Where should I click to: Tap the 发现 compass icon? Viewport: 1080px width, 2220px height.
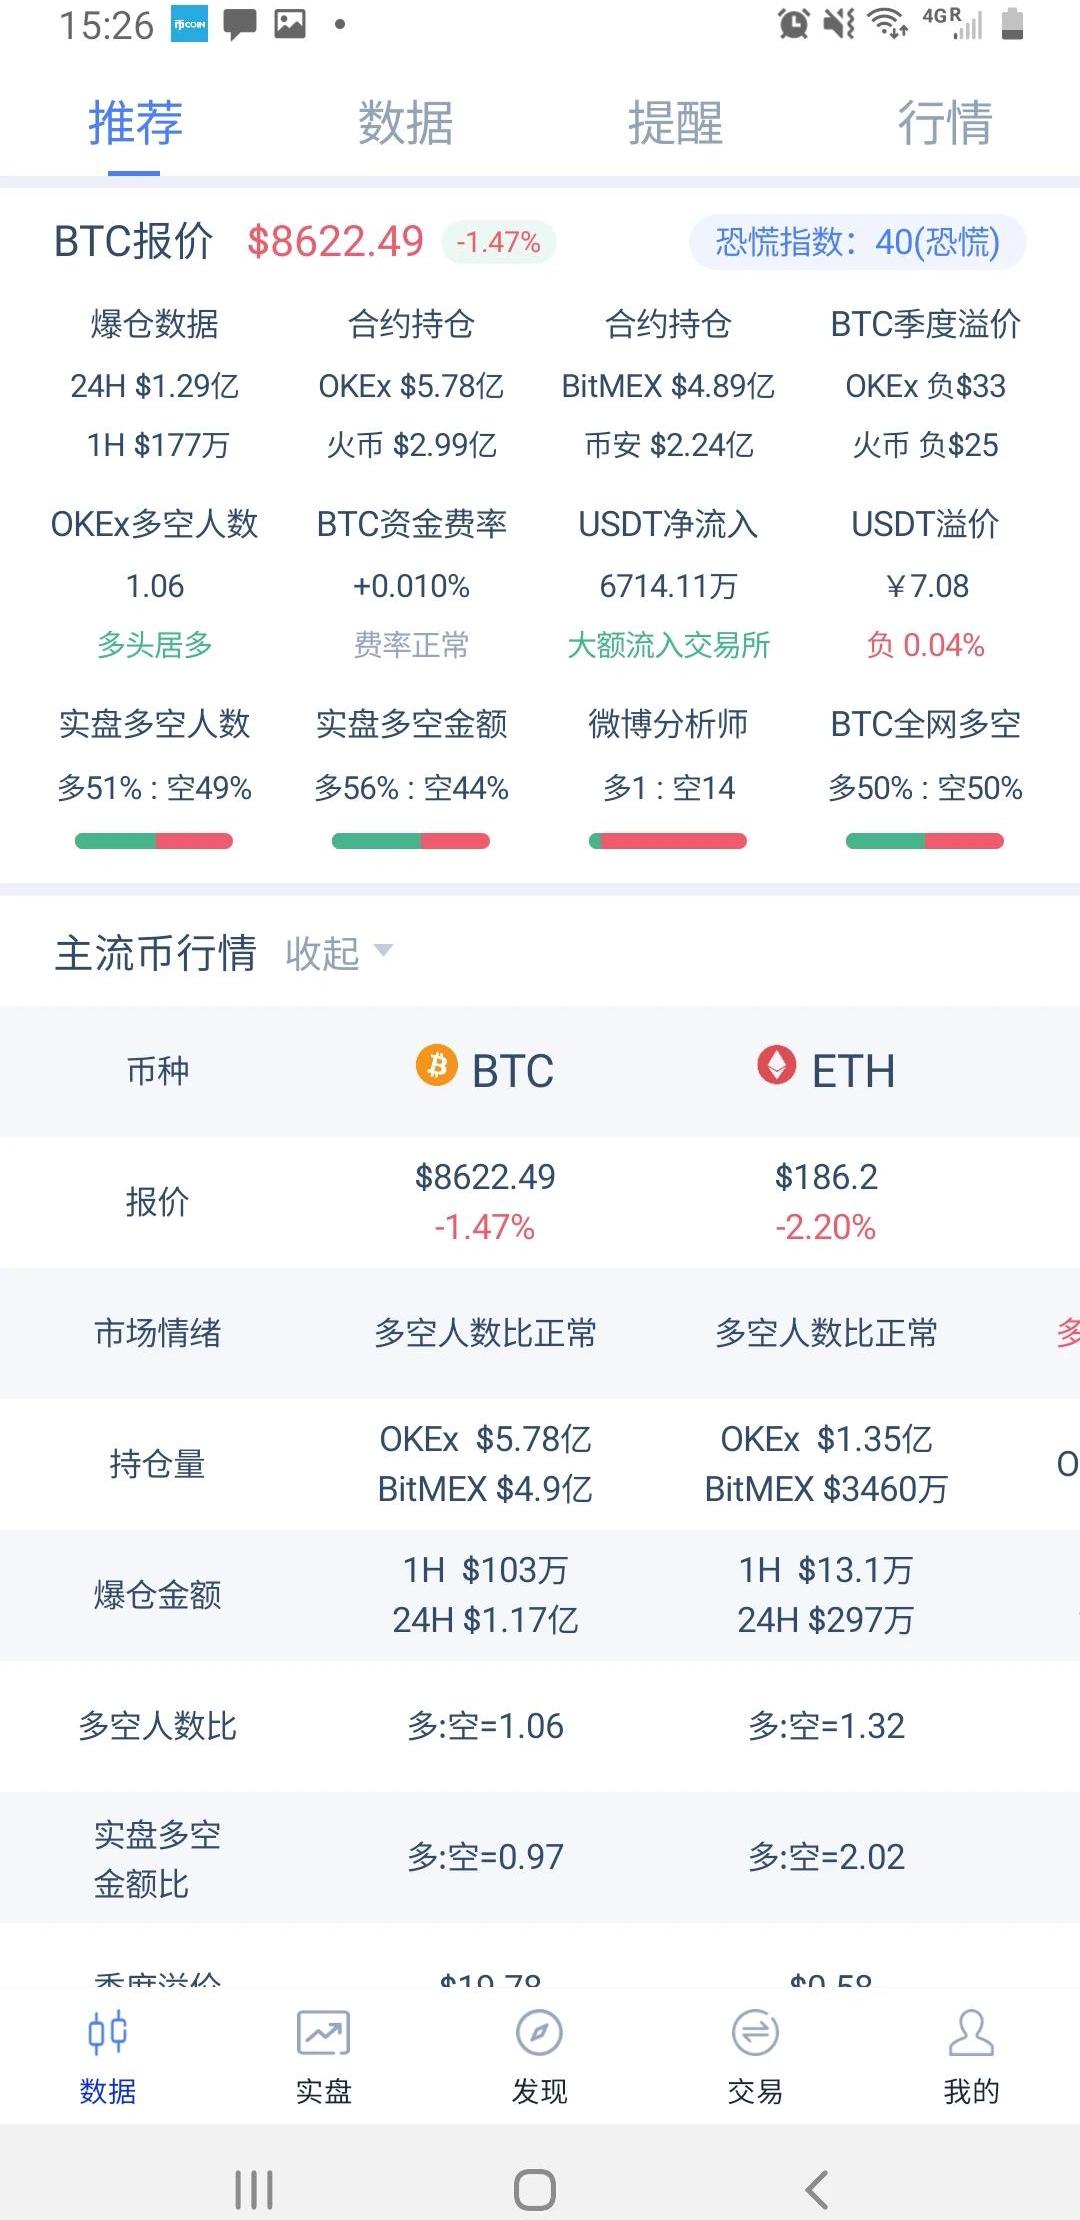click(x=539, y=2033)
